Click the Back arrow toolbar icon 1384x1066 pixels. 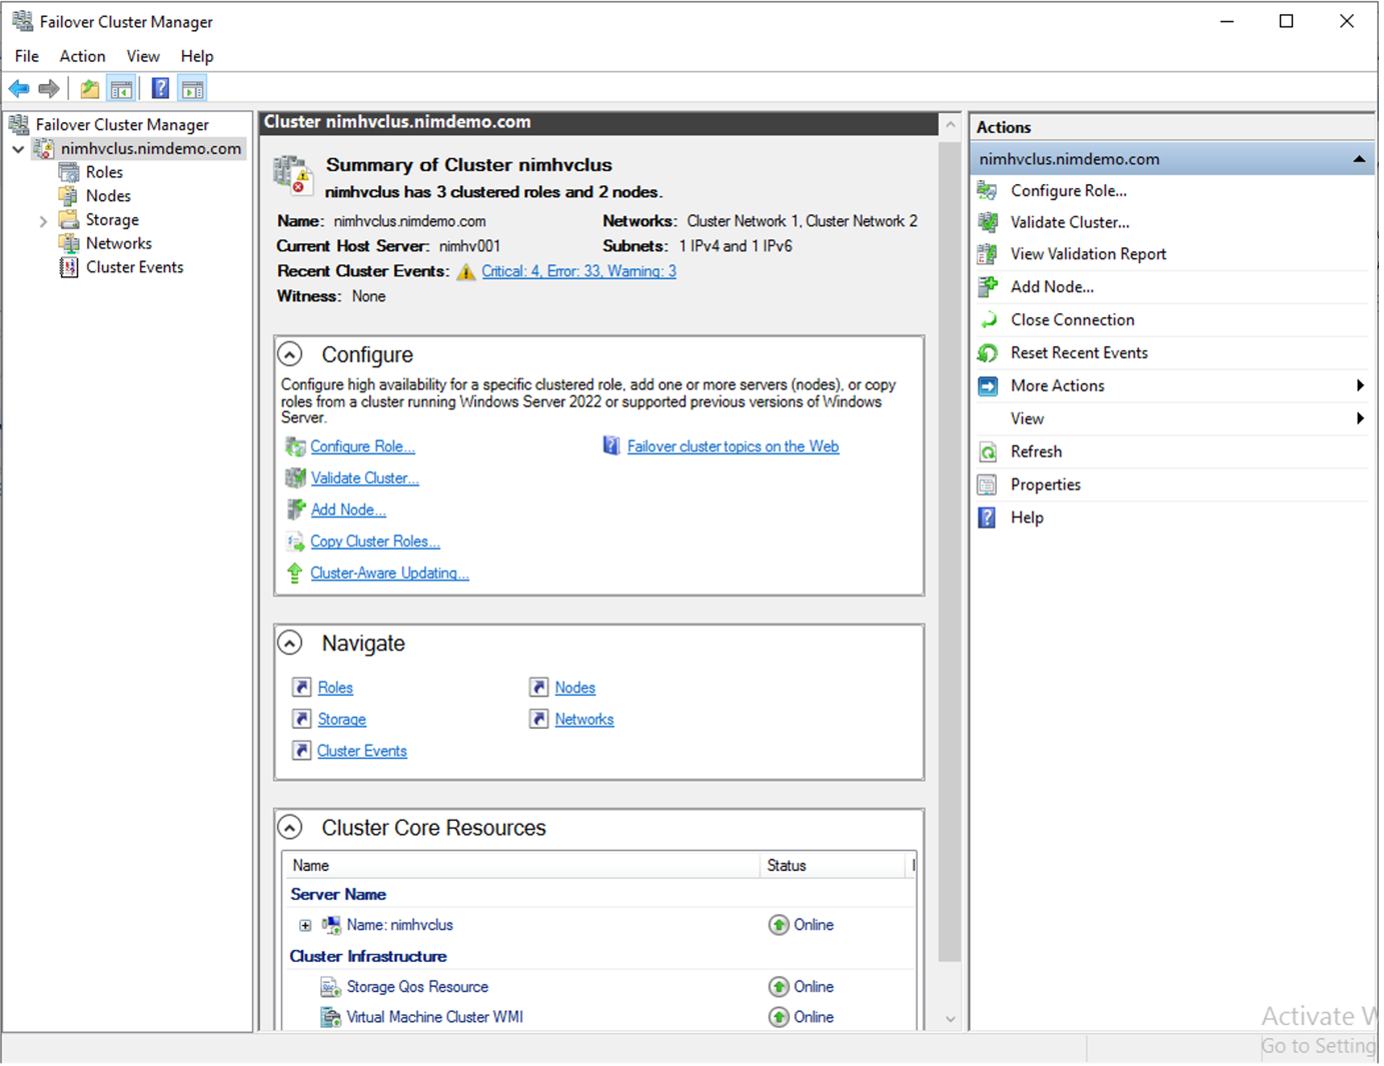point(19,89)
